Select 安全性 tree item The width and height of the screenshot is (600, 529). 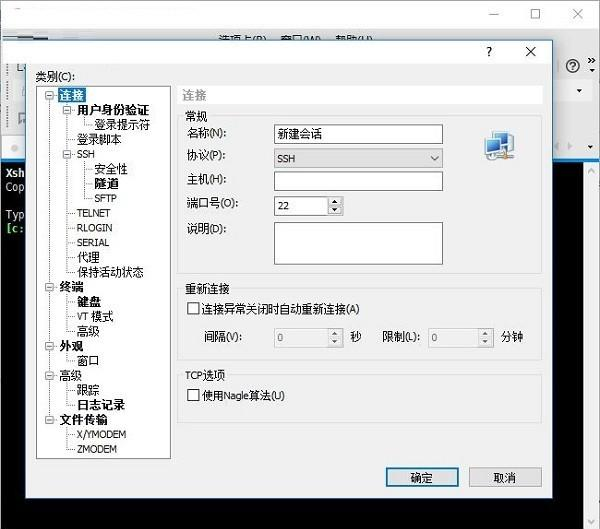(111, 169)
